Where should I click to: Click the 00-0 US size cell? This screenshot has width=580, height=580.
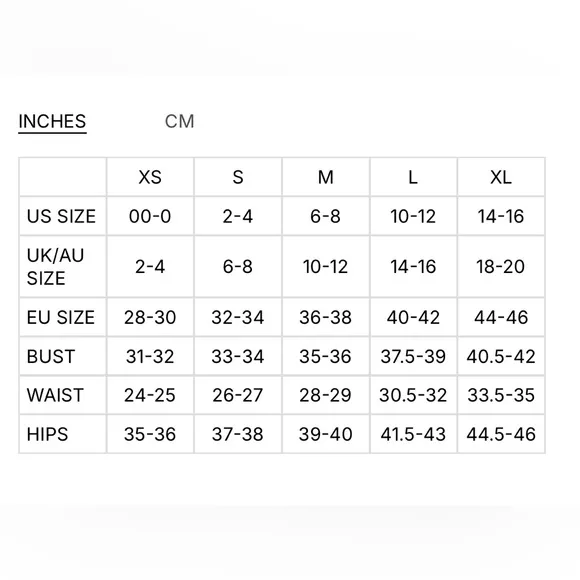150,216
